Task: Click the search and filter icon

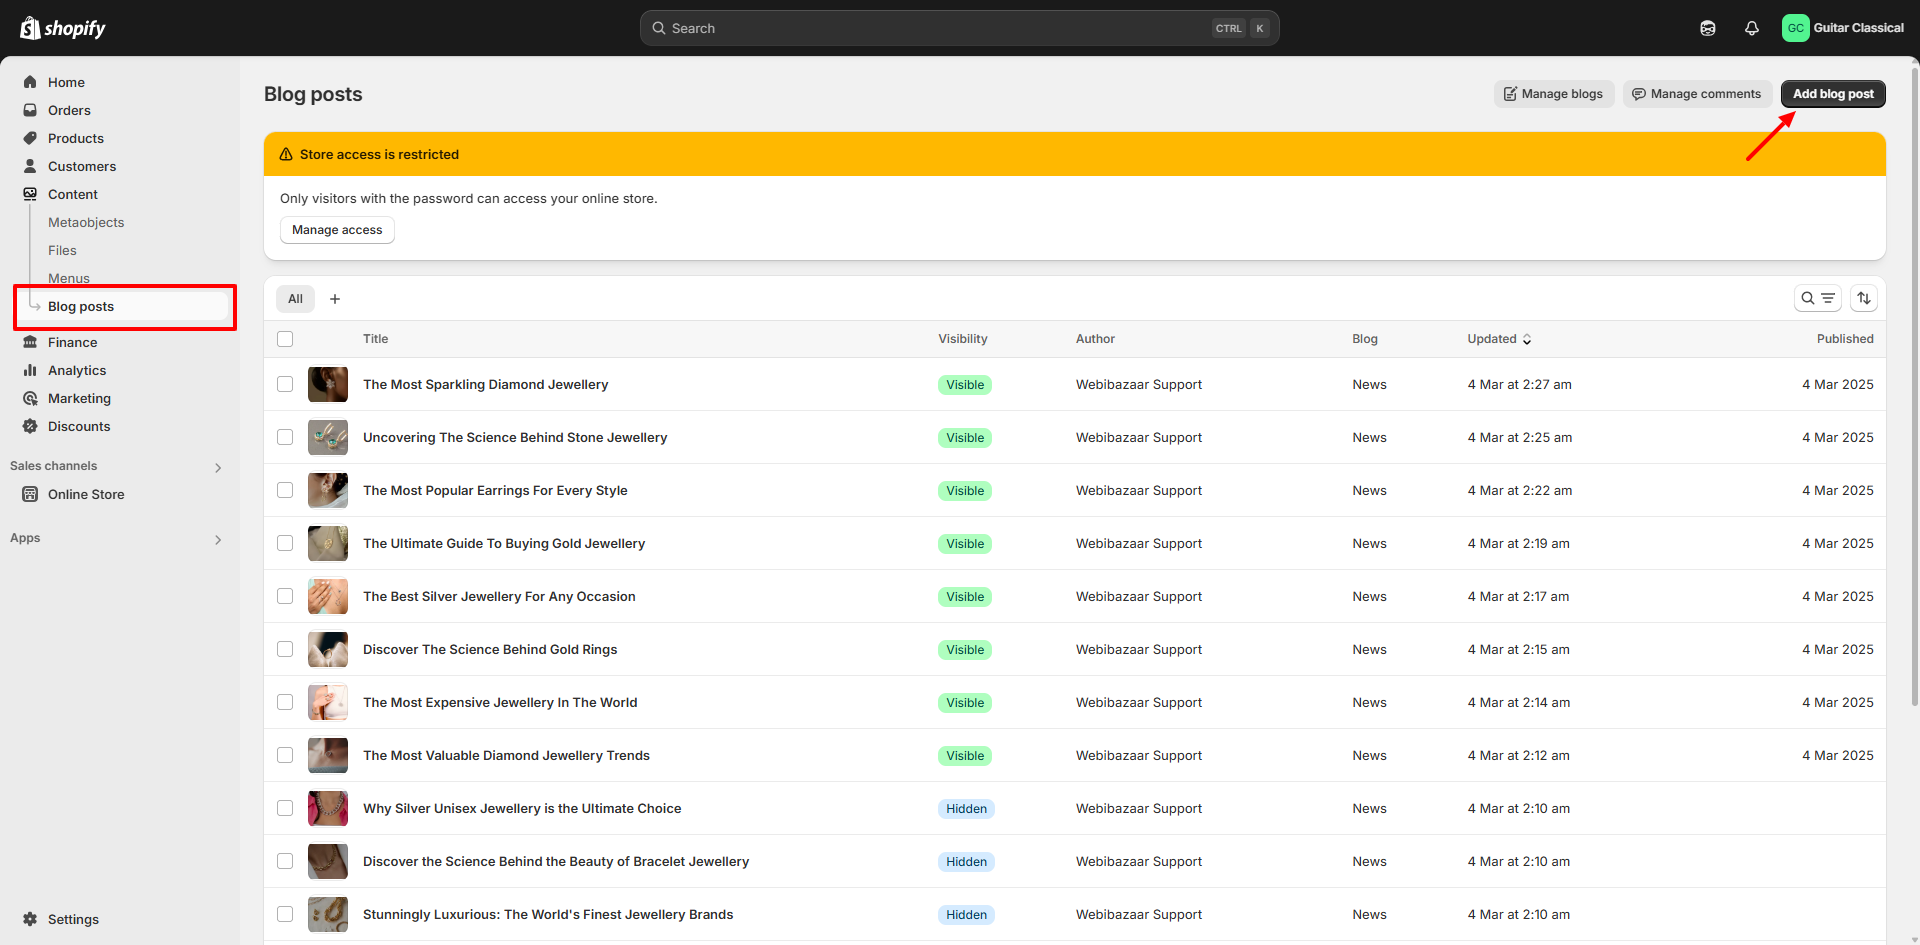Action: click(1817, 298)
